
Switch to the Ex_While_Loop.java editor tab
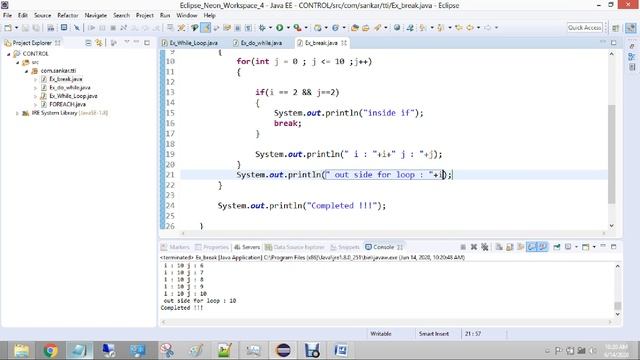(190, 43)
